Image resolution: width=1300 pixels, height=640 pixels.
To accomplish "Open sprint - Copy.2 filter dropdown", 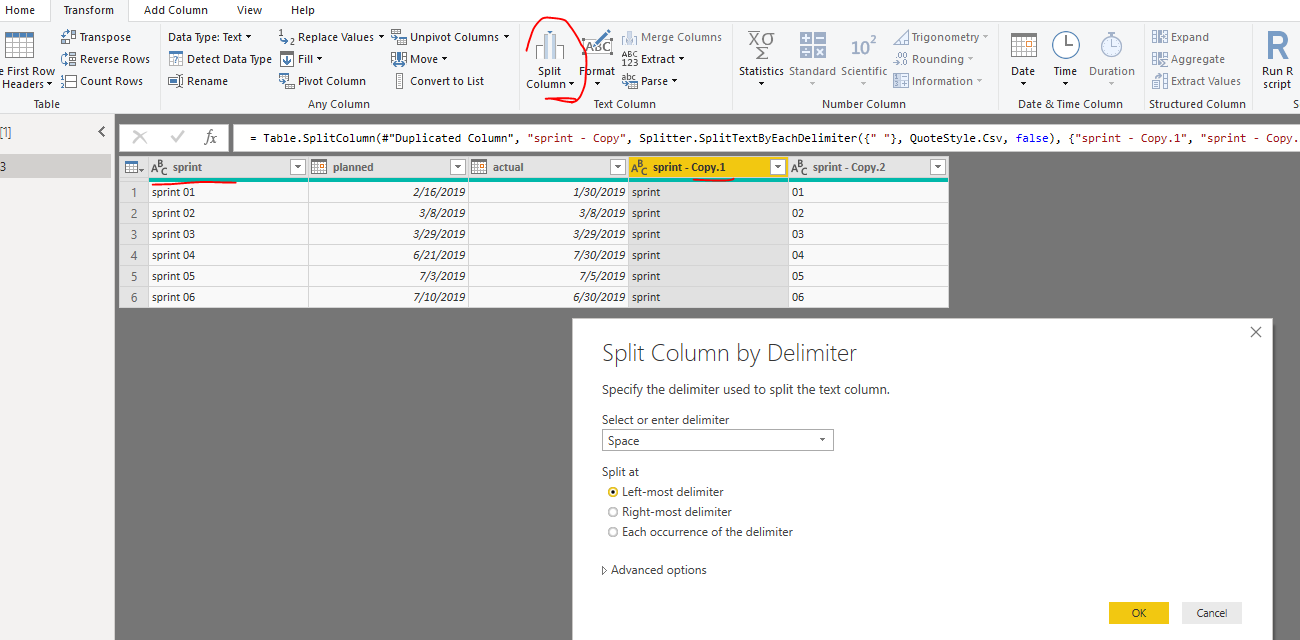I will pyautogui.click(x=937, y=167).
